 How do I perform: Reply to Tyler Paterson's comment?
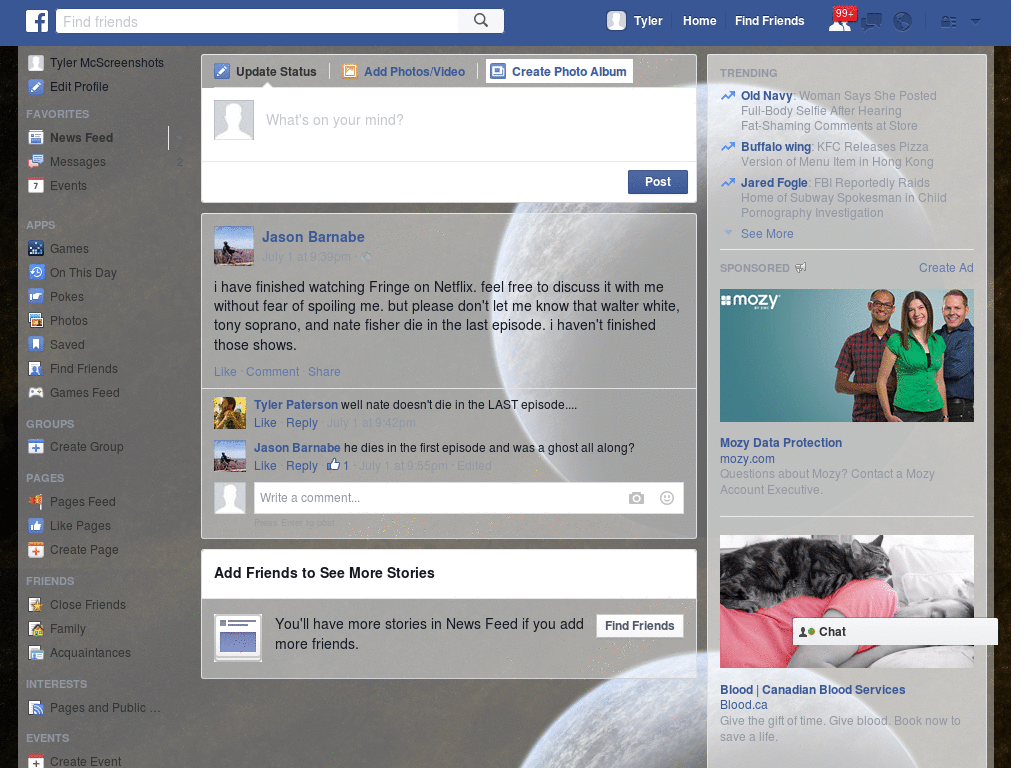(302, 423)
